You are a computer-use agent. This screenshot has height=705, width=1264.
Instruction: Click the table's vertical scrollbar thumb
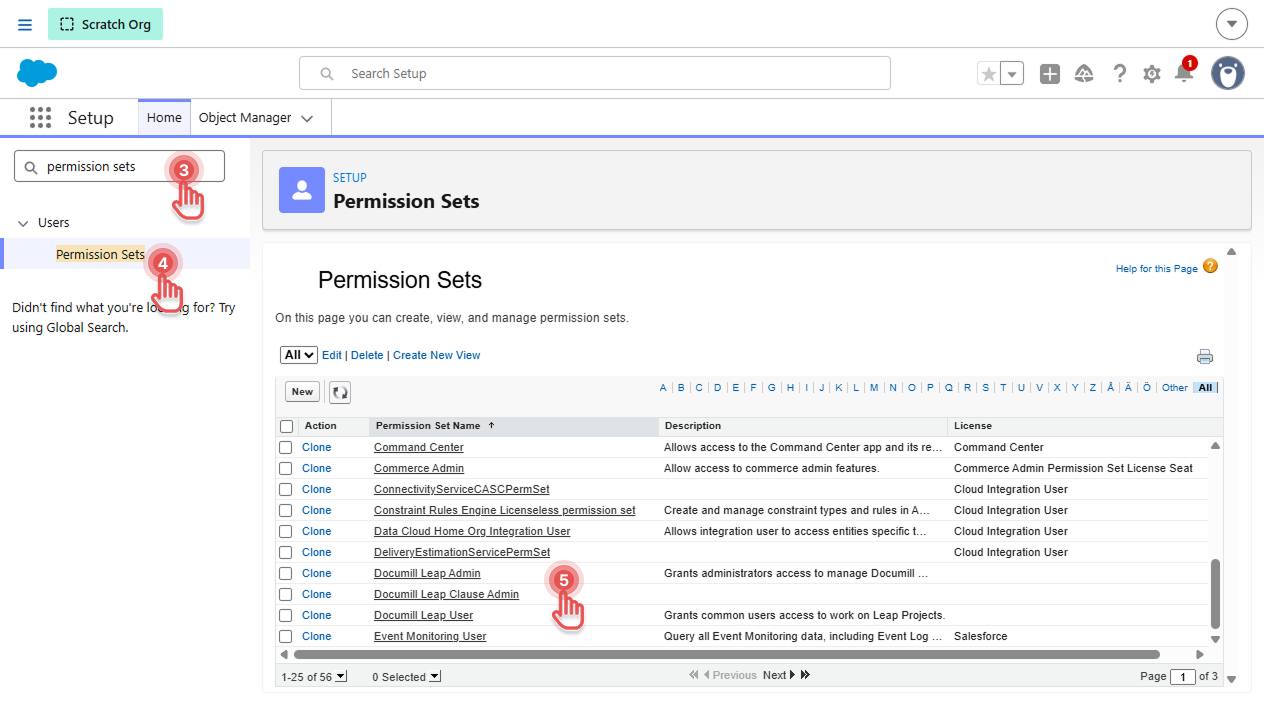click(x=1216, y=593)
